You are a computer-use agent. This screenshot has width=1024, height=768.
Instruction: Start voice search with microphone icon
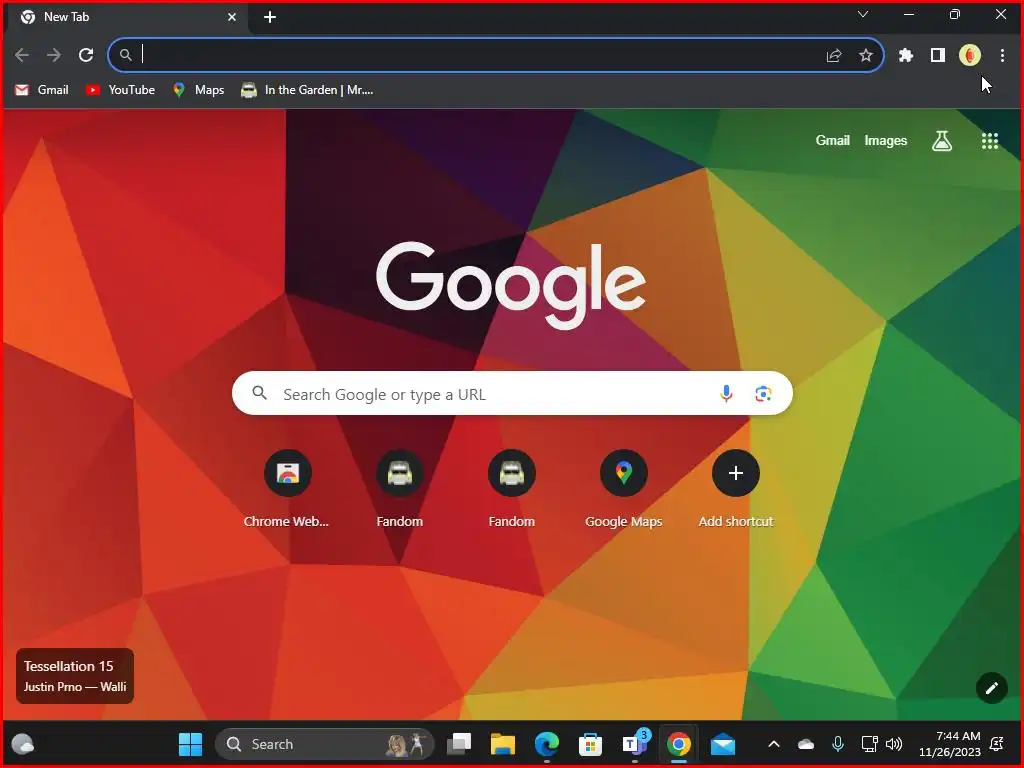[726, 393]
